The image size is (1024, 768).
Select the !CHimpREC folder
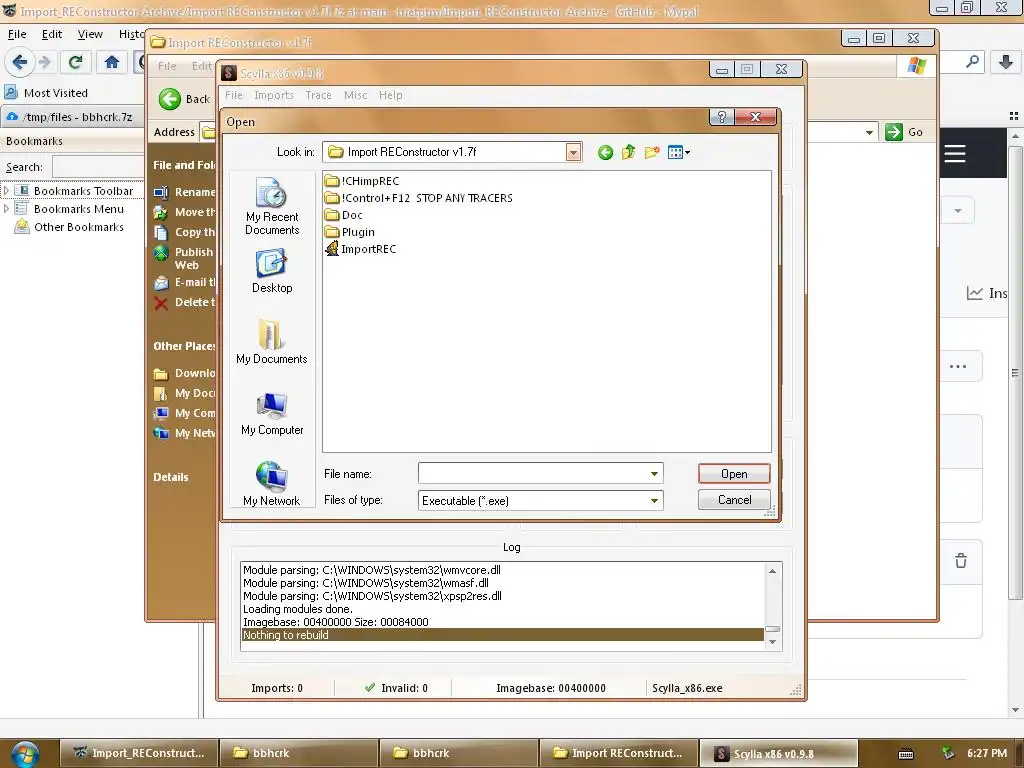362,181
